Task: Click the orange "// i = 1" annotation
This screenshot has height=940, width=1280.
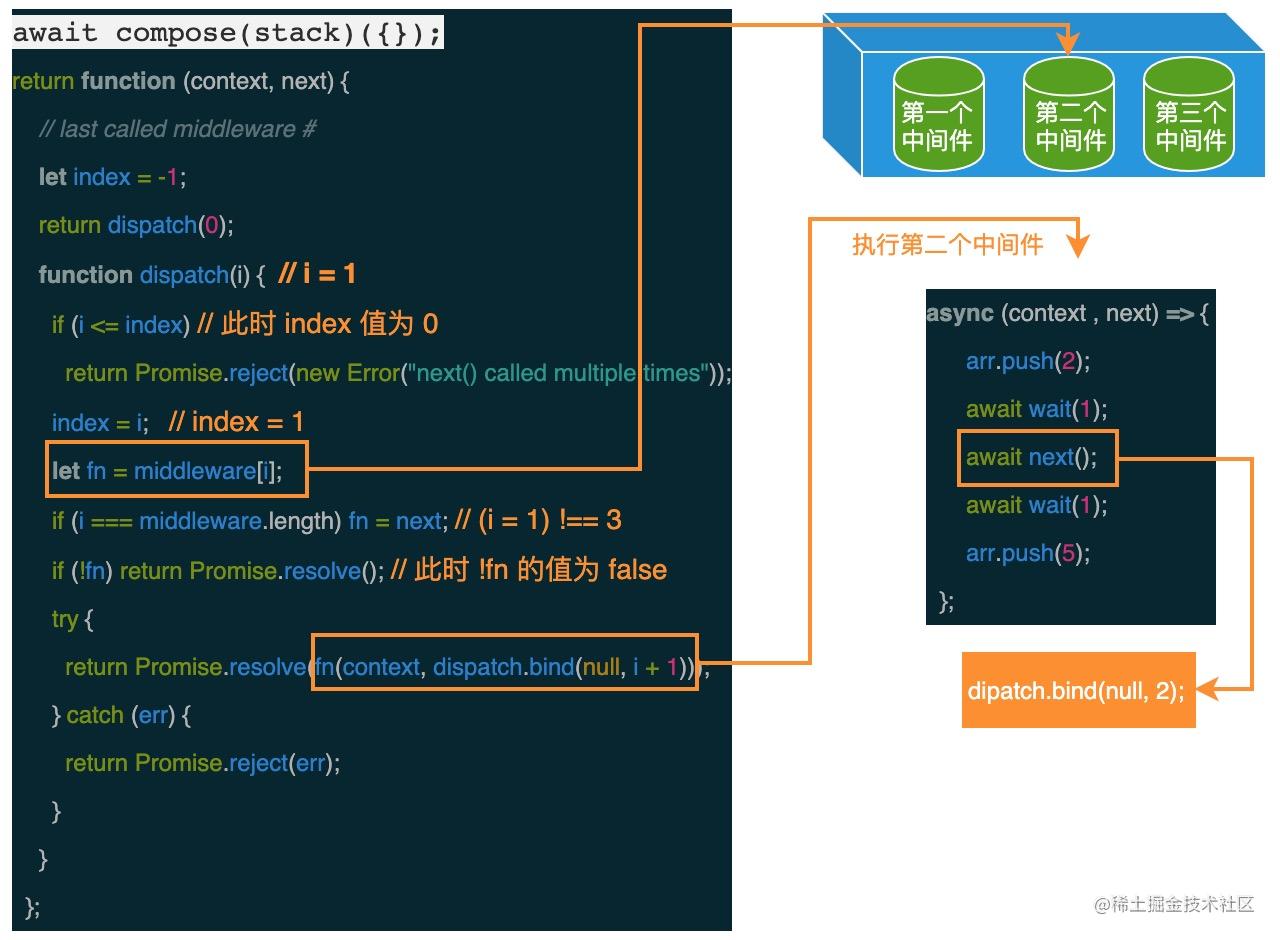Action: pos(317,273)
